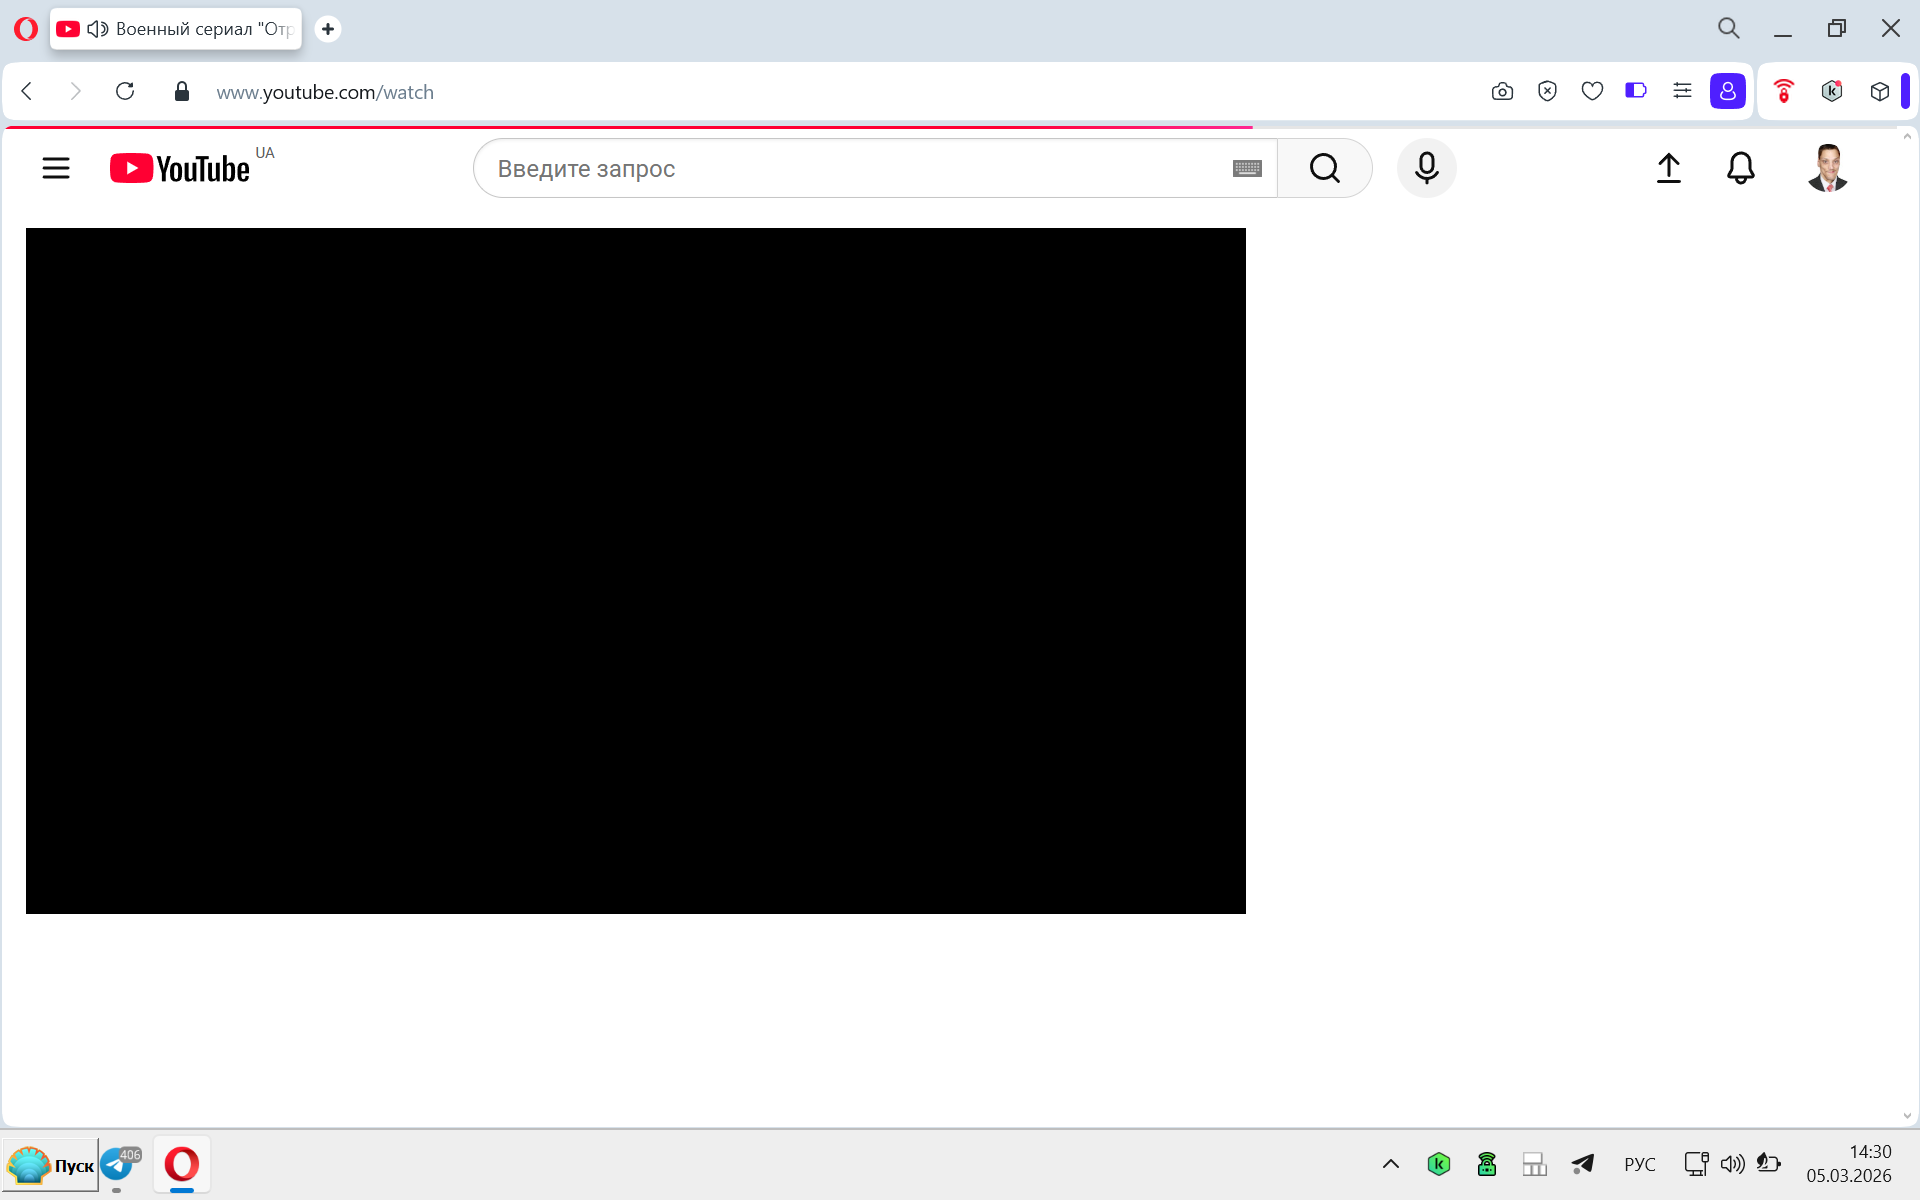1920x1200 pixels.
Task: Expand hidden system tray icons chevron
Action: coord(1390,1164)
